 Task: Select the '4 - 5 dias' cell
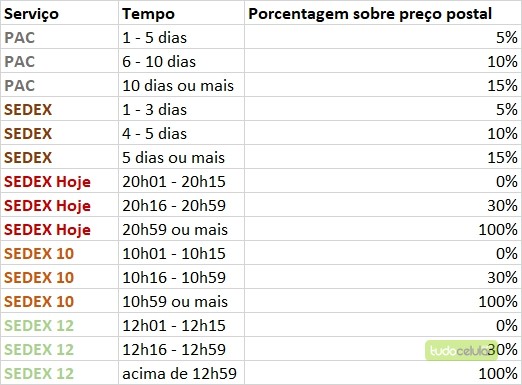tap(181, 133)
